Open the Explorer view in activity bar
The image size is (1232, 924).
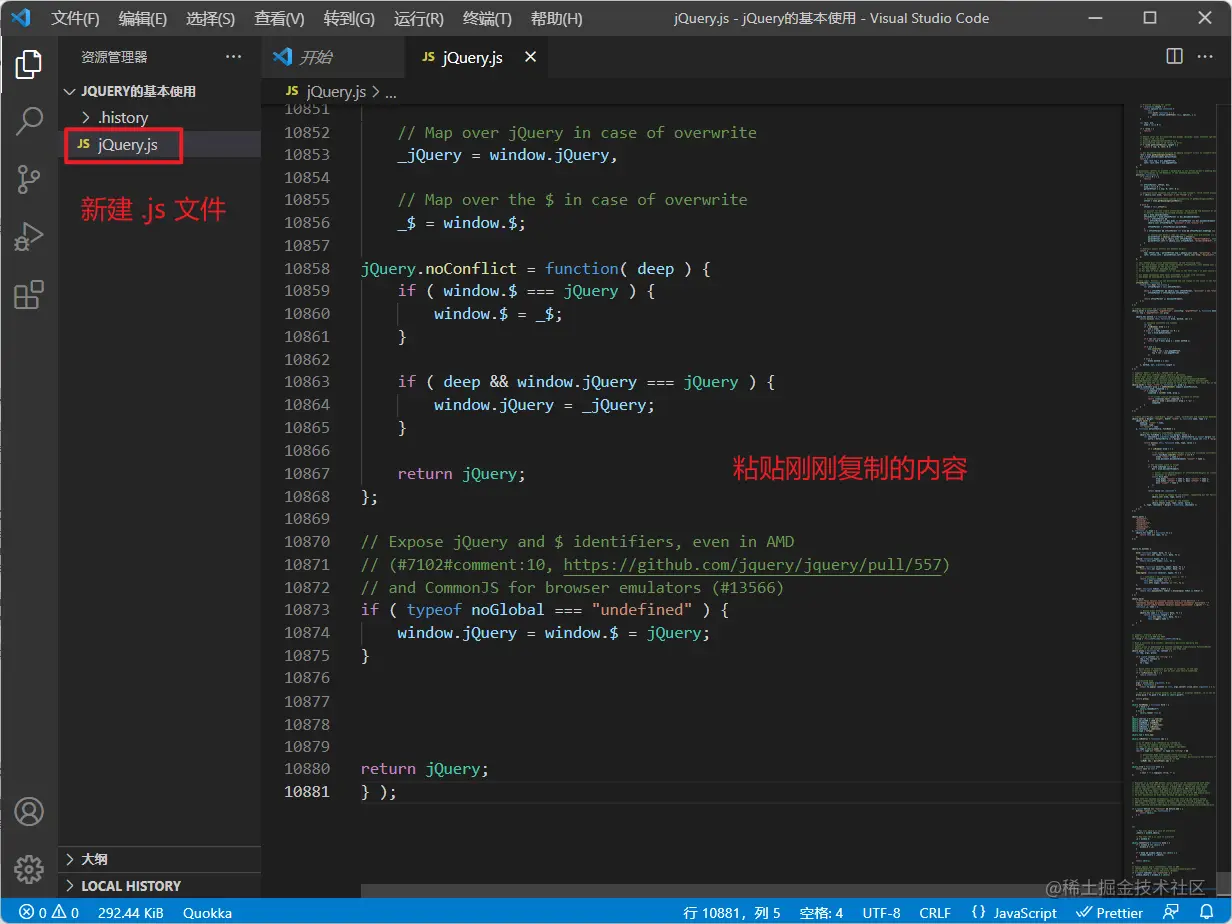point(29,64)
